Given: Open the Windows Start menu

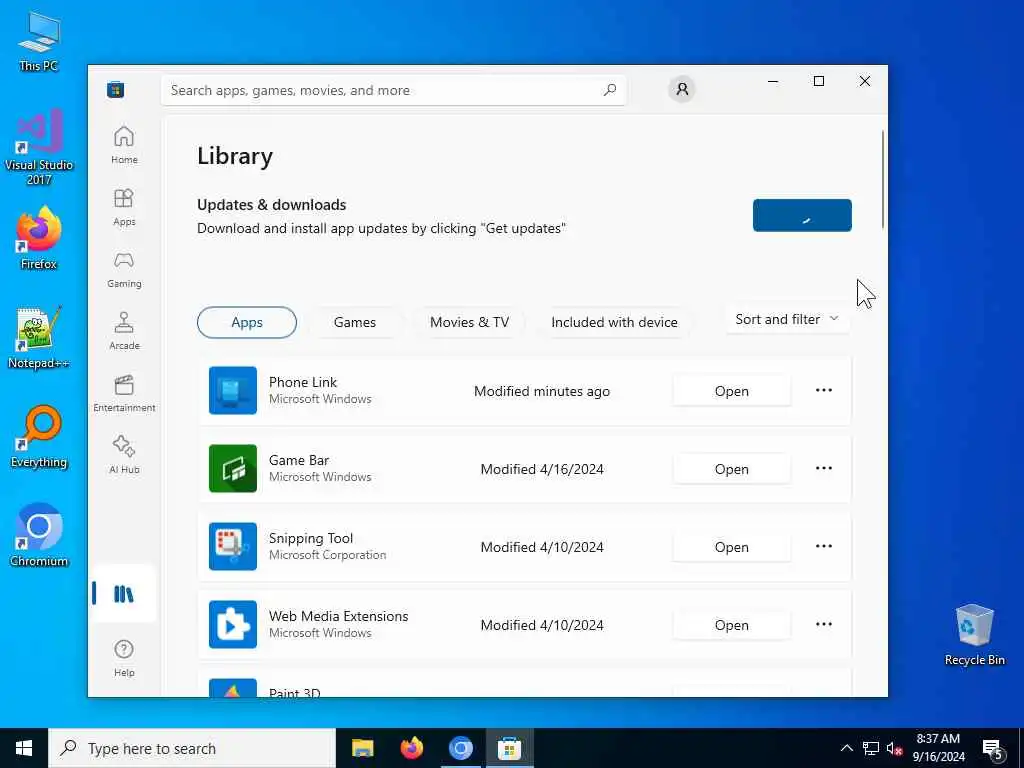Looking at the screenshot, I should [24, 748].
